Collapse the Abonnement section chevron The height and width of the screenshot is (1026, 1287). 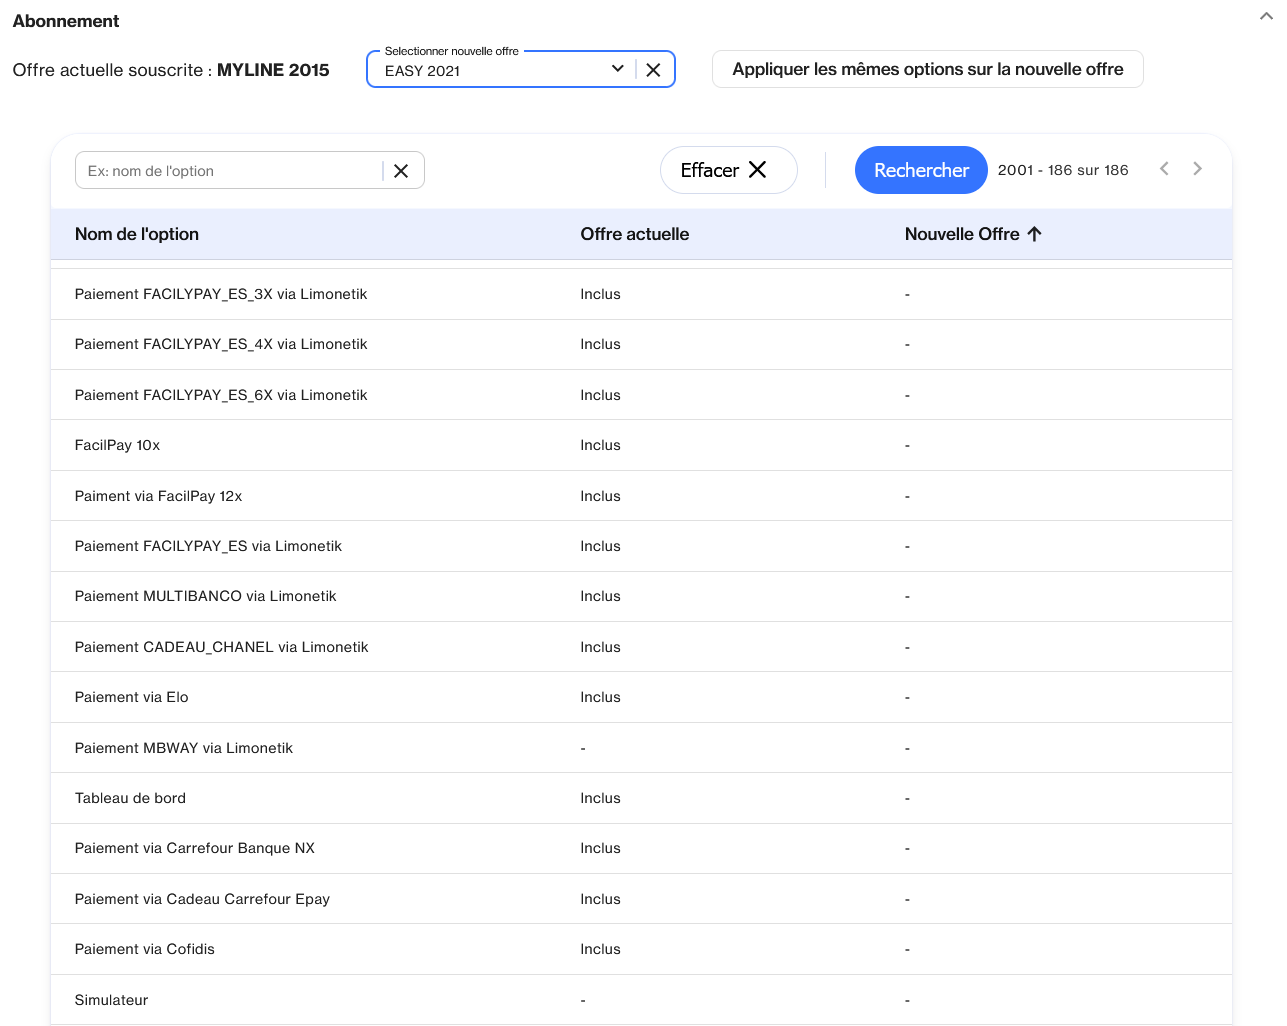point(1266,17)
